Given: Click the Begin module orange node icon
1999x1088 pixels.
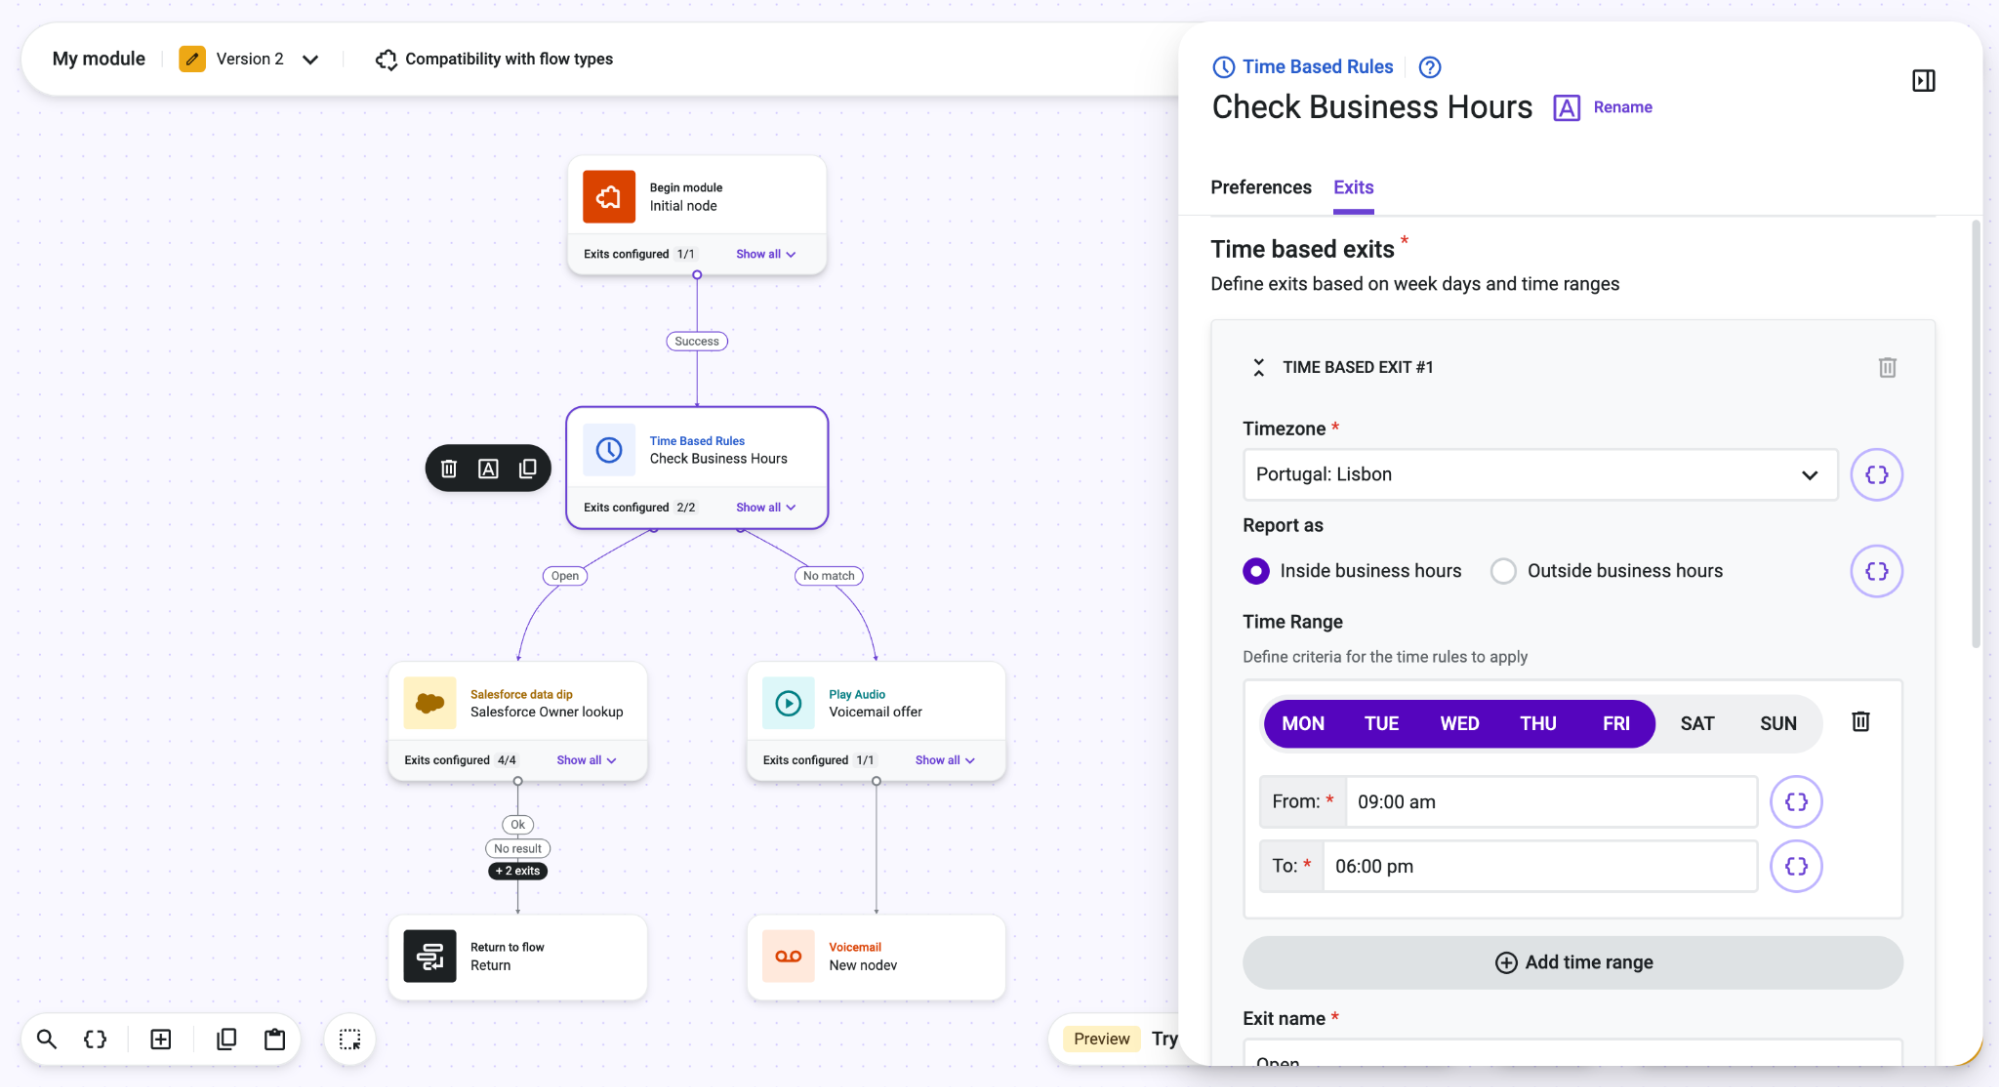Looking at the screenshot, I should click(609, 197).
